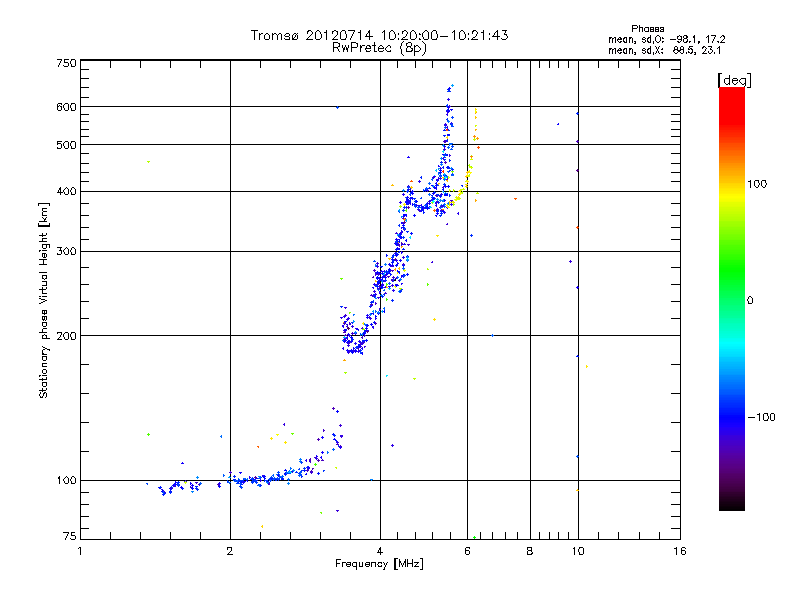Image resolution: width=800 pixels, height=600 pixels.
Task: Click the y-axis label '300'
Action: pos(66,252)
